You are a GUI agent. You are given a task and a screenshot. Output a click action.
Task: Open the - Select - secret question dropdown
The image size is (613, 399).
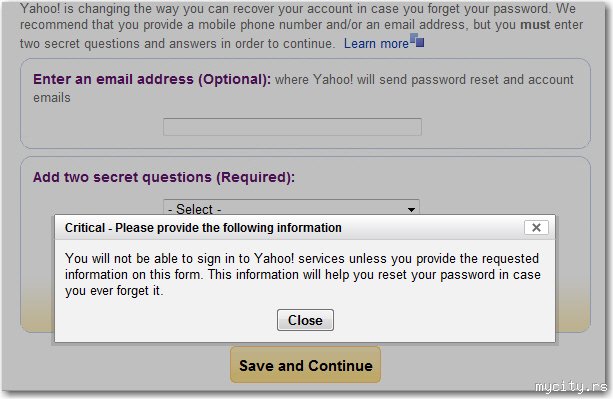point(291,207)
